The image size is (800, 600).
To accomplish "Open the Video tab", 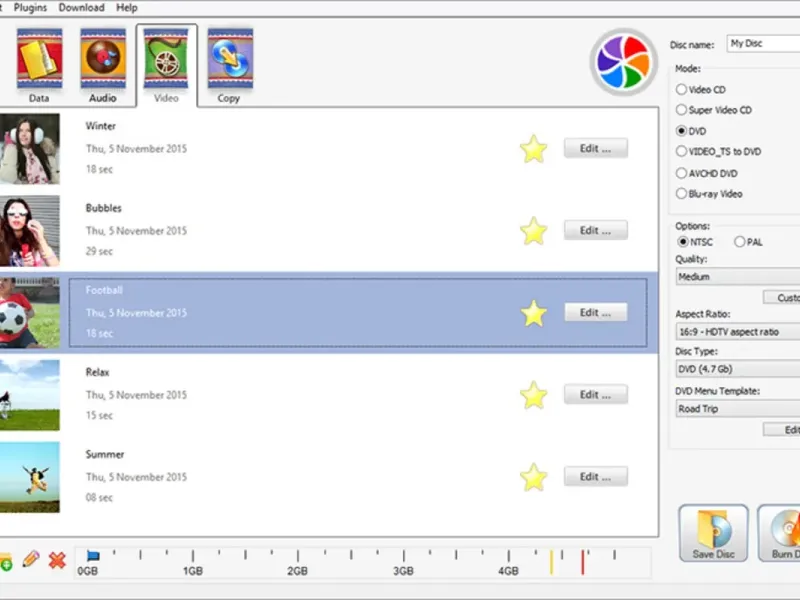I will coord(166,65).
